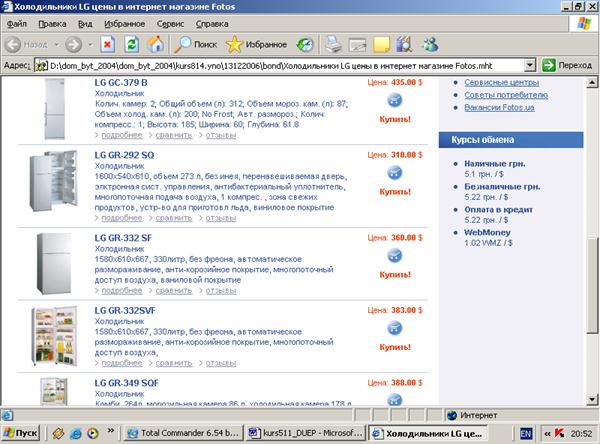
Task: Click the EN language indicator in tray
Action: [x=526, y=434]
